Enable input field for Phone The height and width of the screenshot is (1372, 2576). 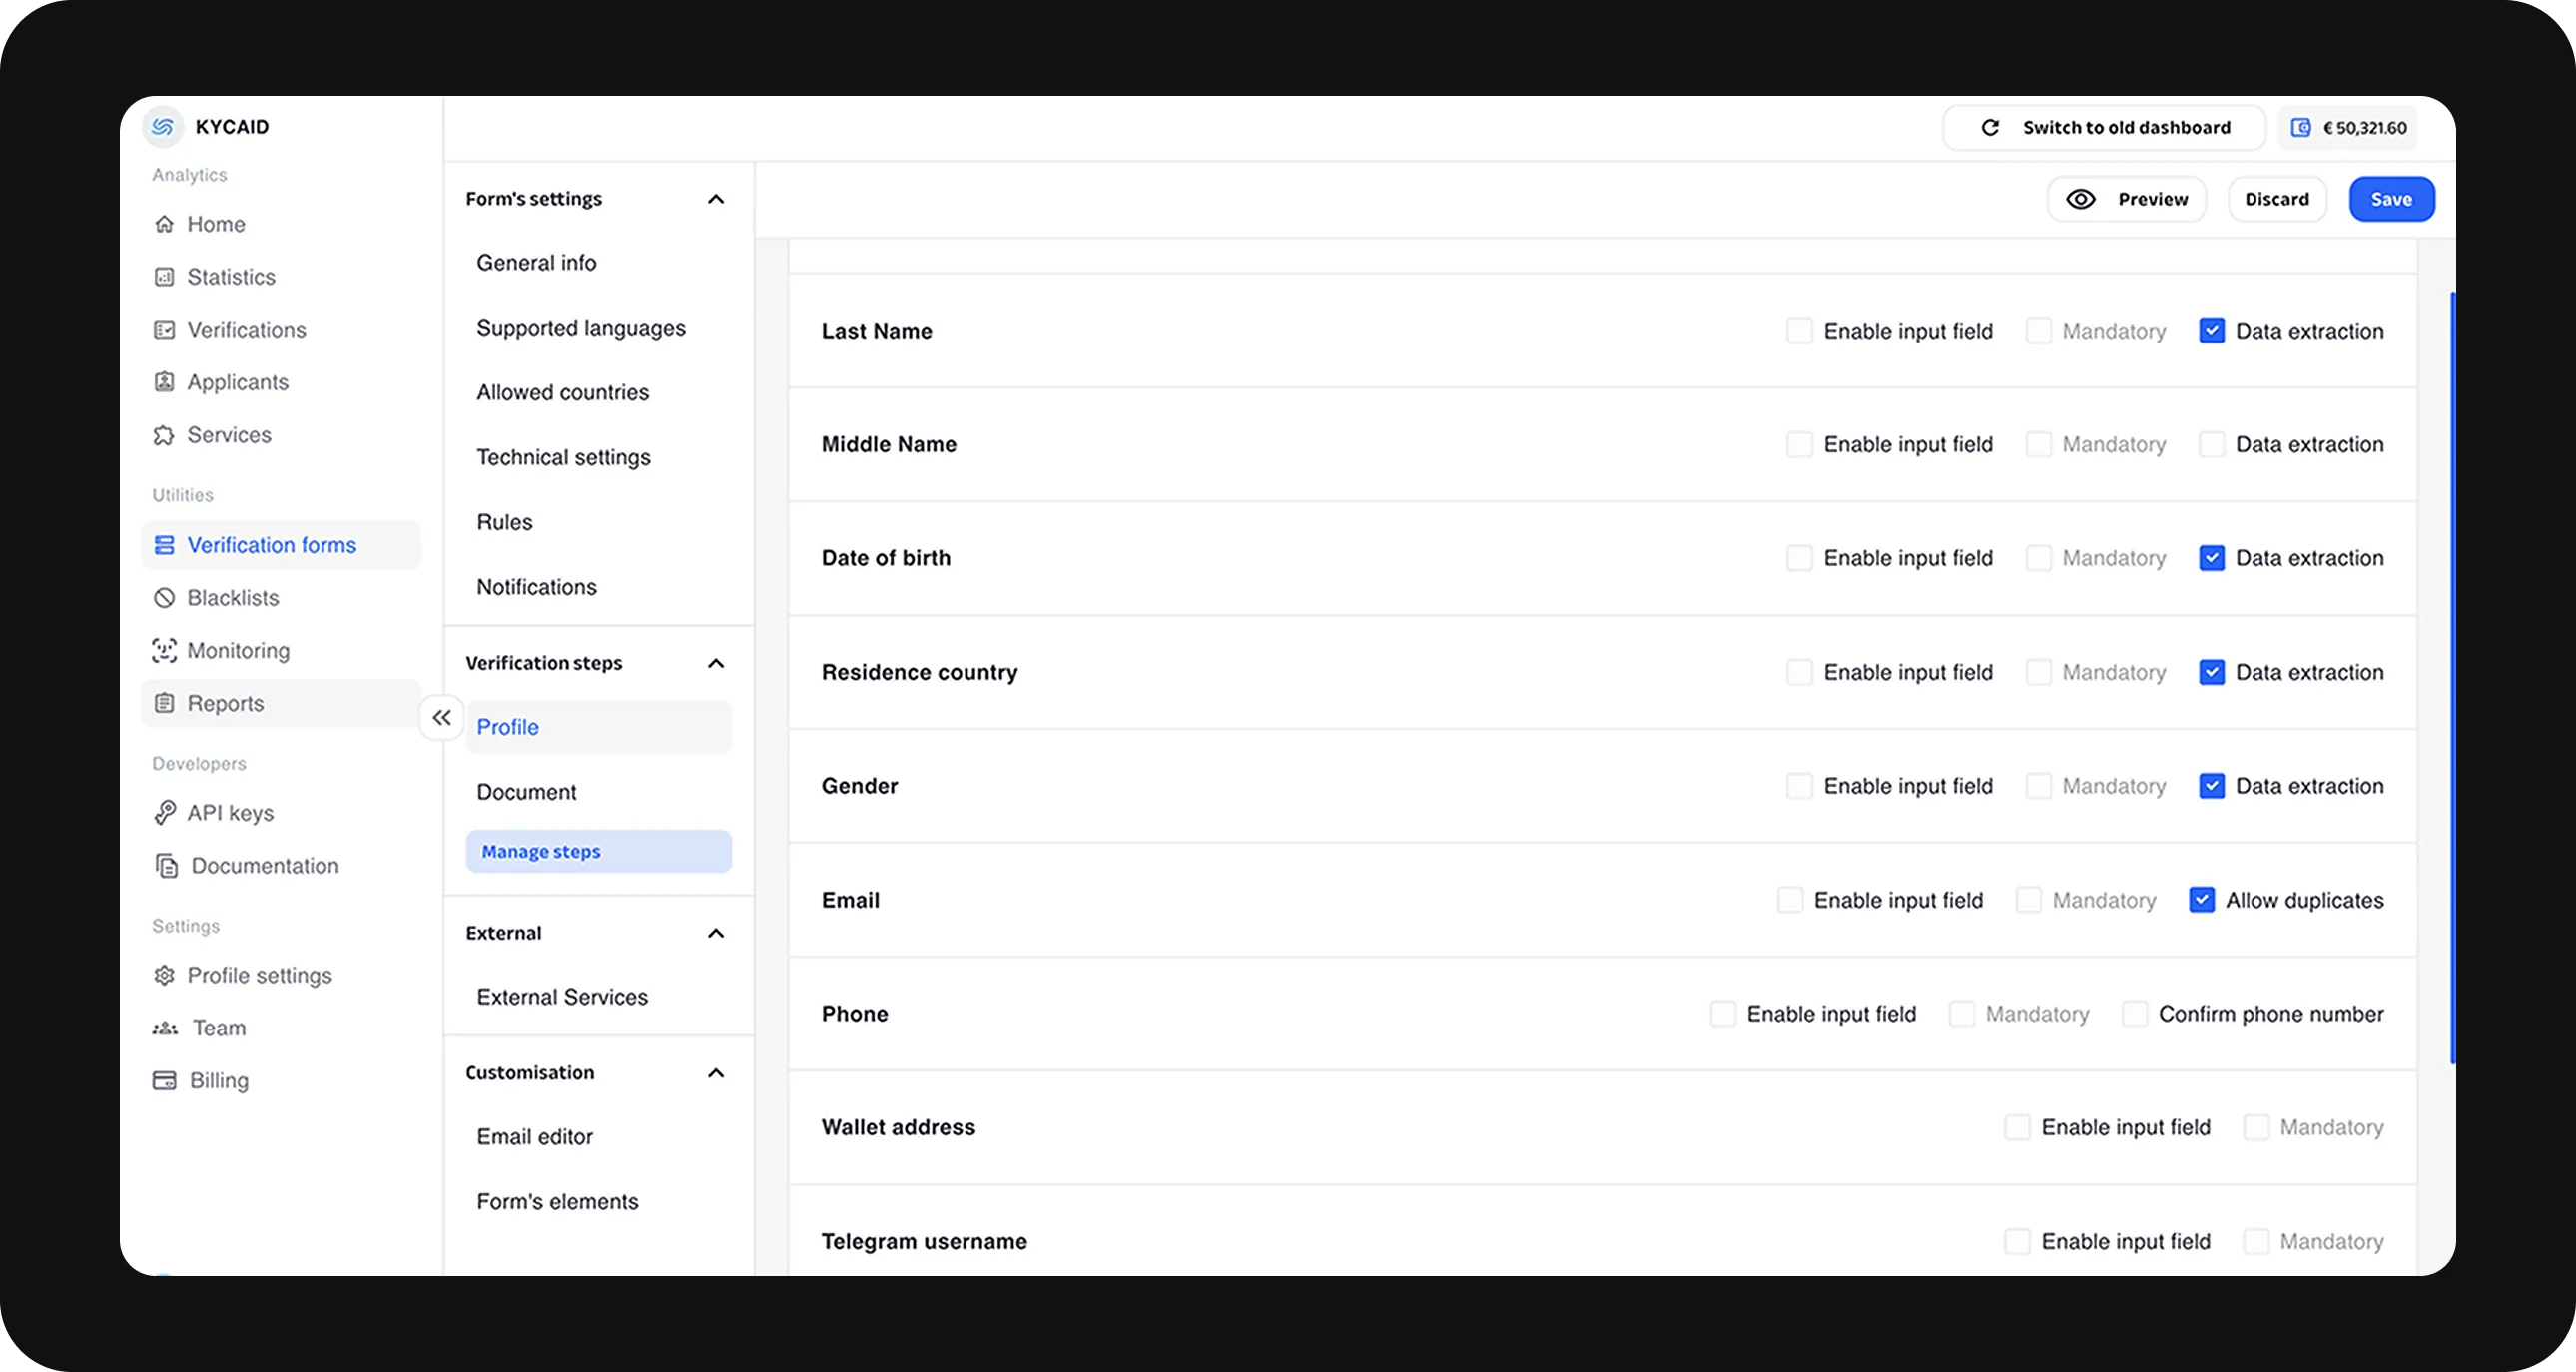(x=1720, y=1013)
